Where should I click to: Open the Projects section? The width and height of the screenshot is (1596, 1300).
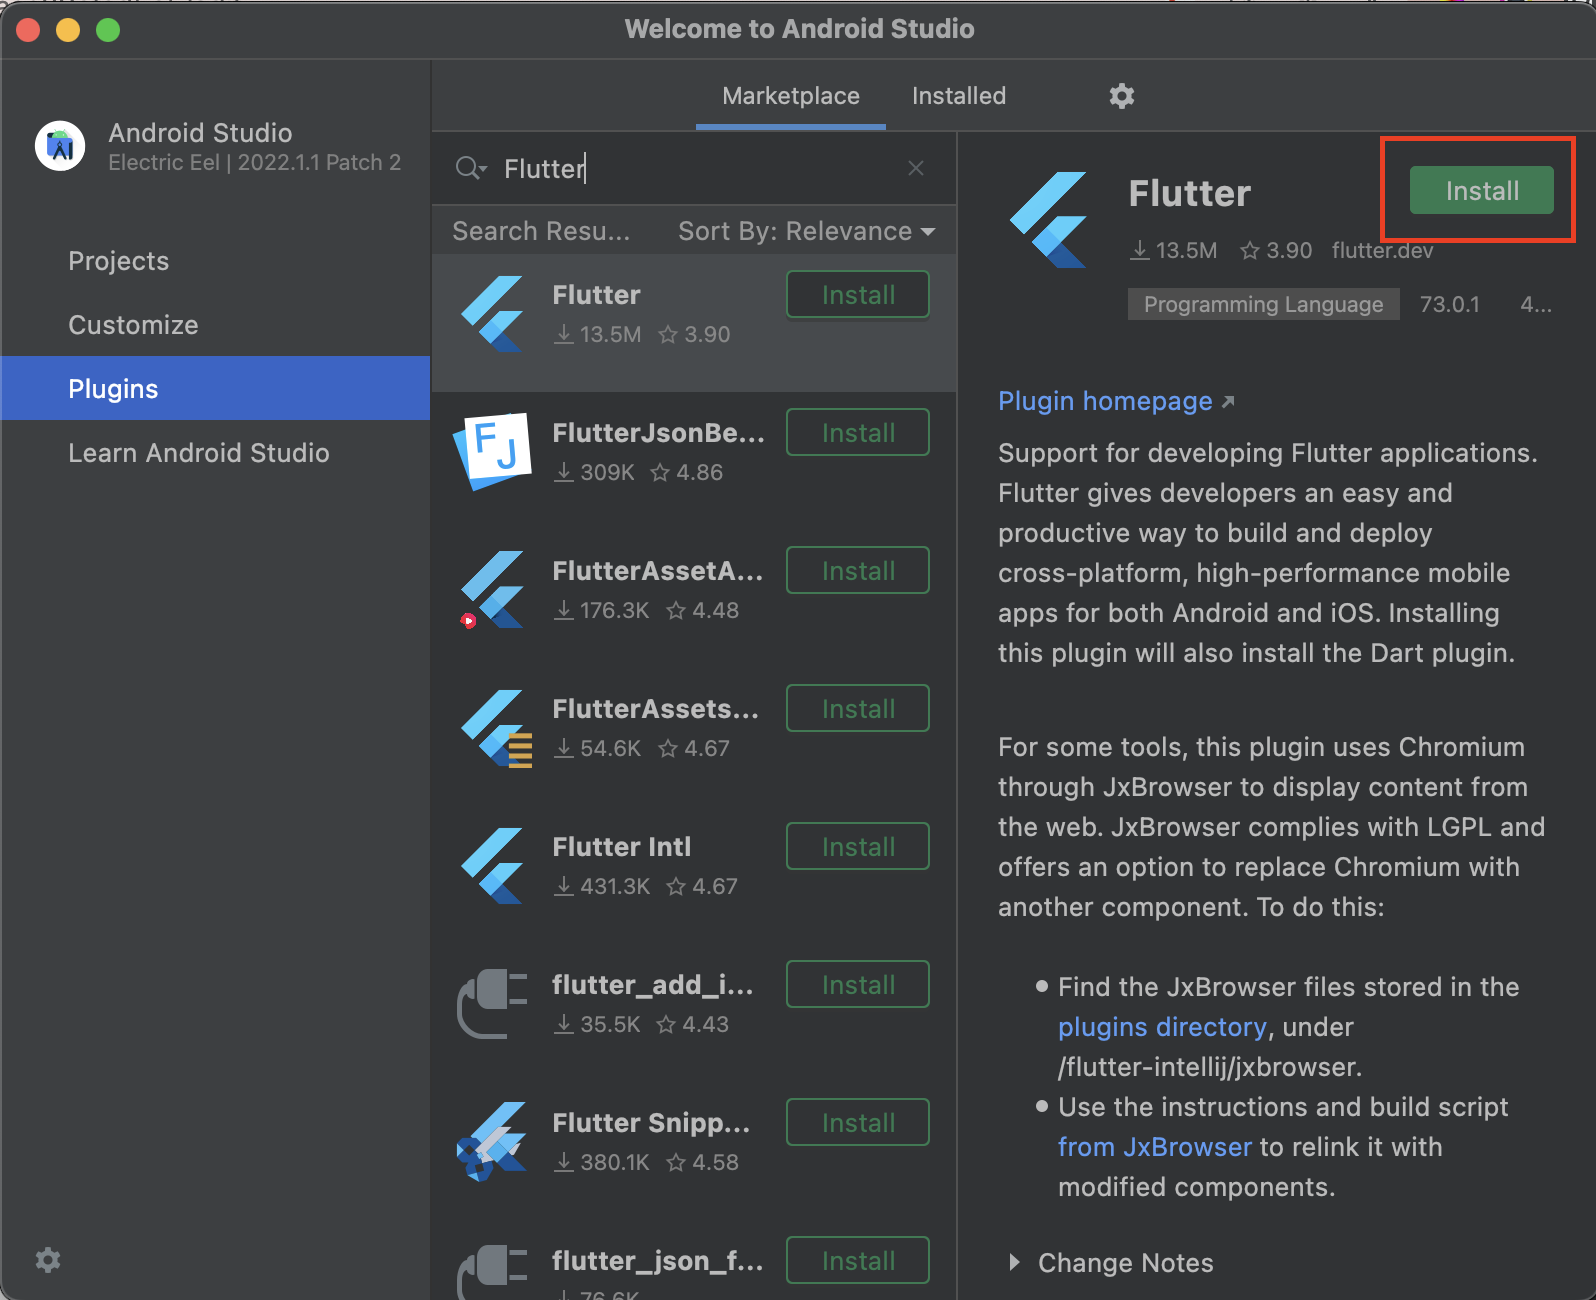[x=215, y=261]
